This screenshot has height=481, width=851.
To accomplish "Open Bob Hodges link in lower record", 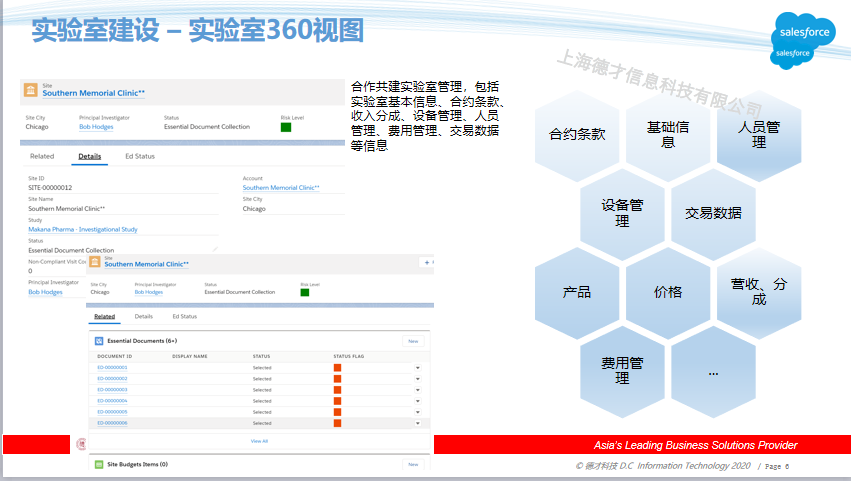I will click(149, 292).
